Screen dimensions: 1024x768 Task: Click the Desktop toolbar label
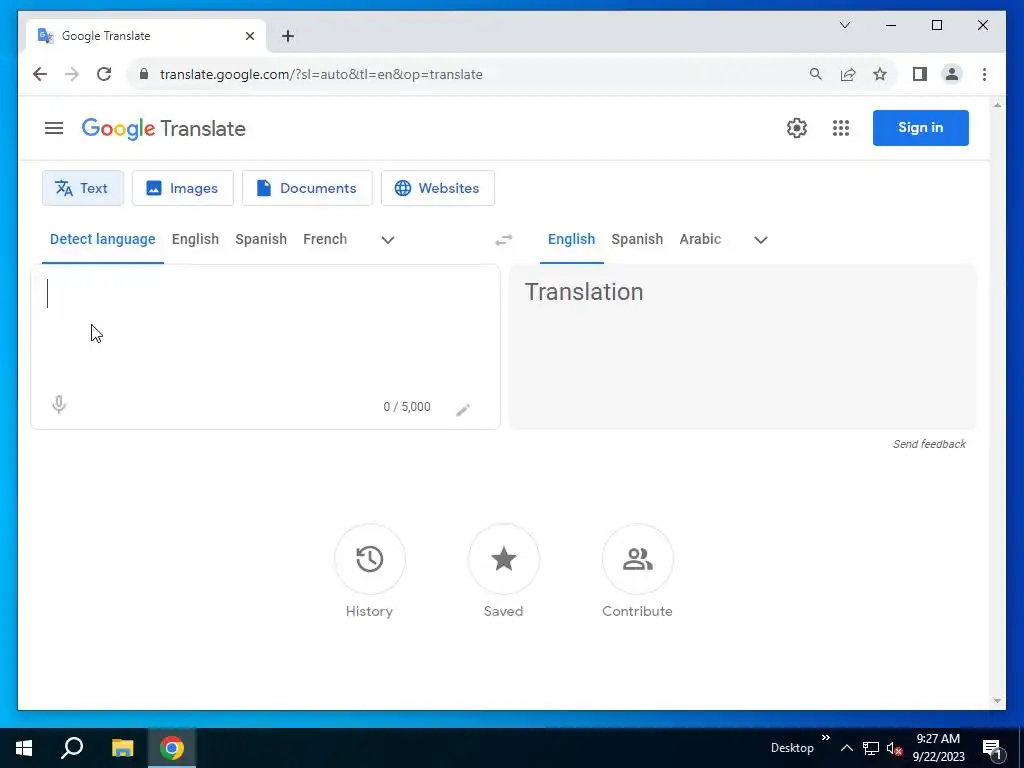[792, 748]
